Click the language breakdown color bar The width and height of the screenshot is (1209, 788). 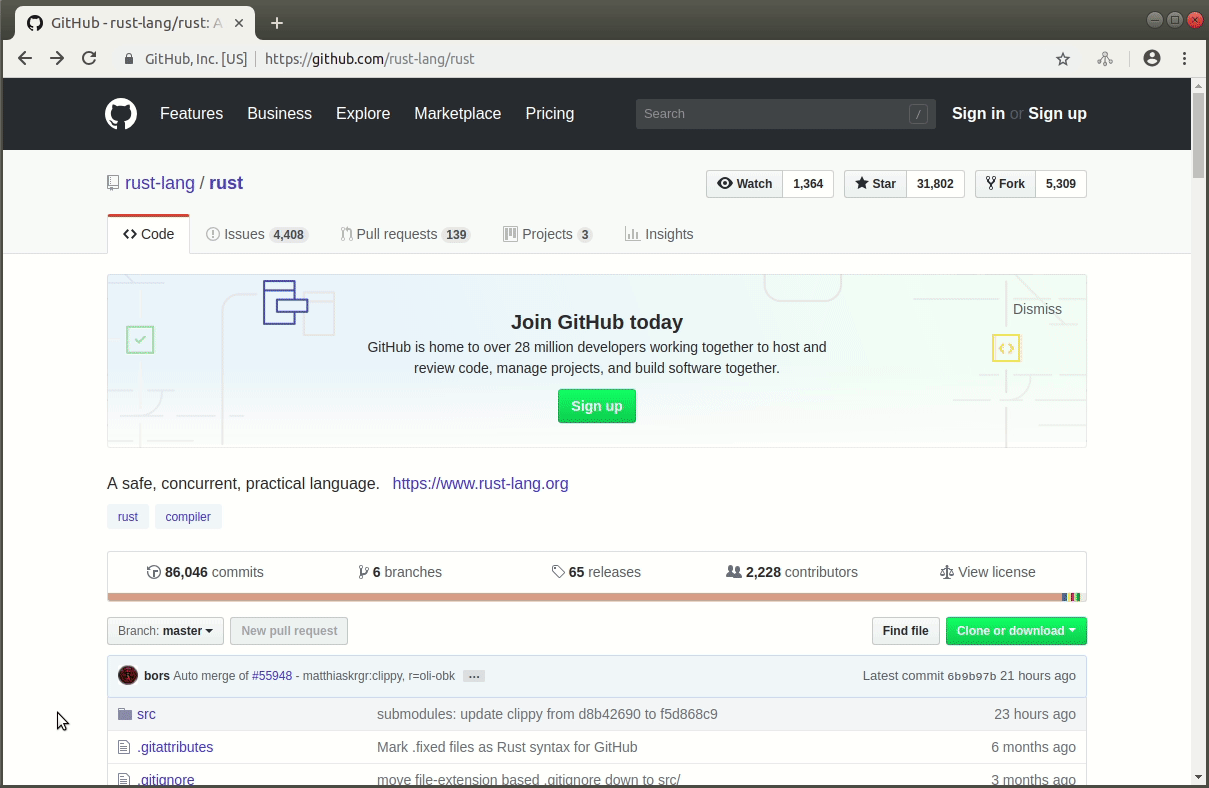coord(597,597)
